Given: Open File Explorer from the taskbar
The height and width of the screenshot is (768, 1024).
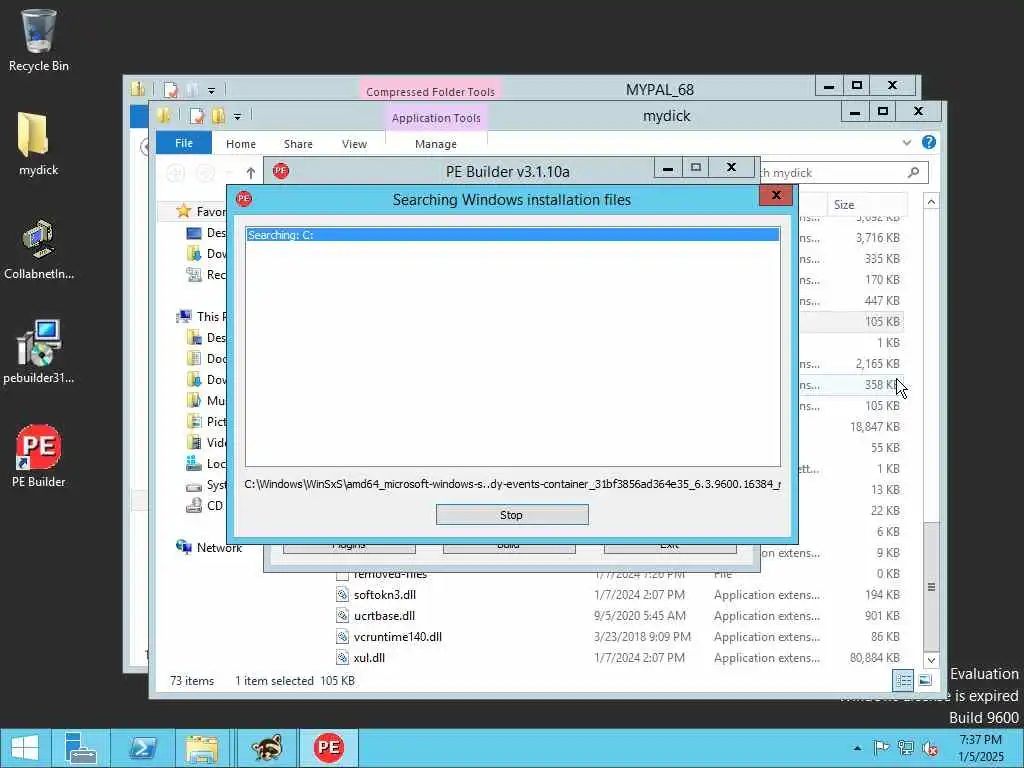Looking at the screenshot, I should click(202, 748).
